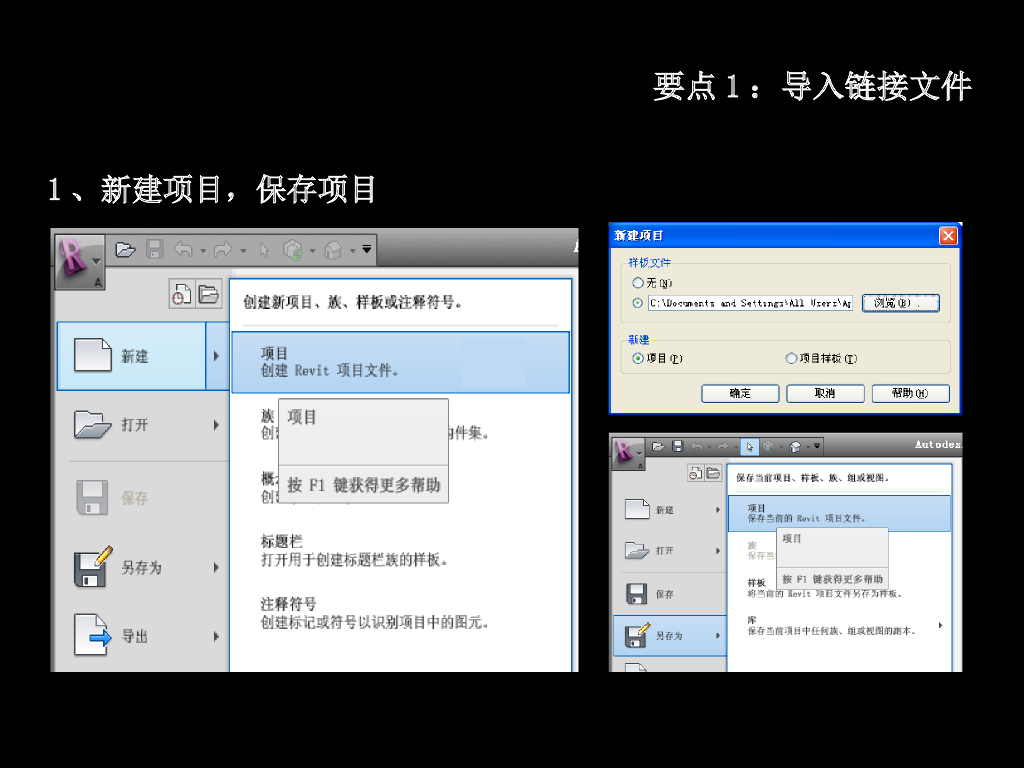Click the 3D view house icon in the small screenshot's toolbar
The height and width of the screenshot is (768, 1024).
coord(795,447)
